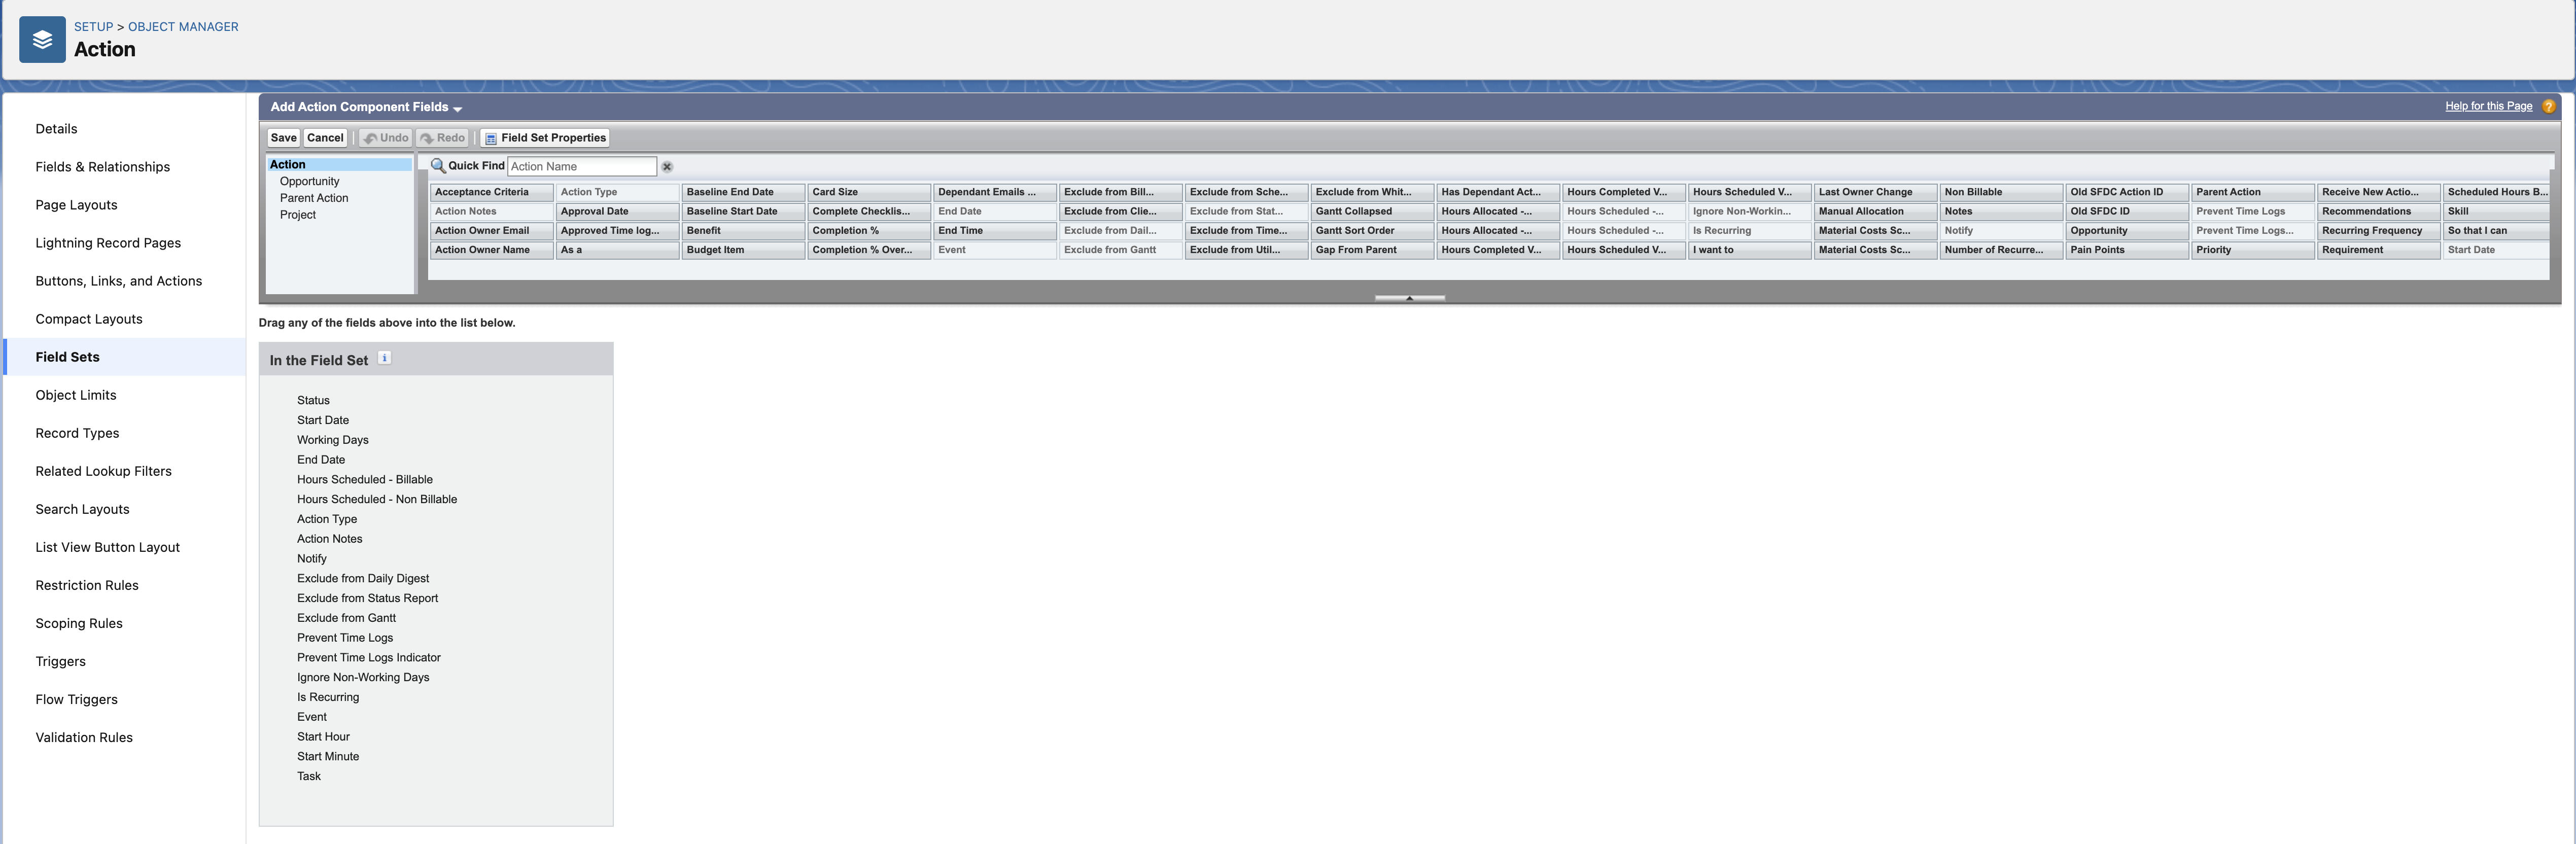Select Action in the object list
Image resolution: width=2576 pixels, height=844 pixels.
point(339,164)
